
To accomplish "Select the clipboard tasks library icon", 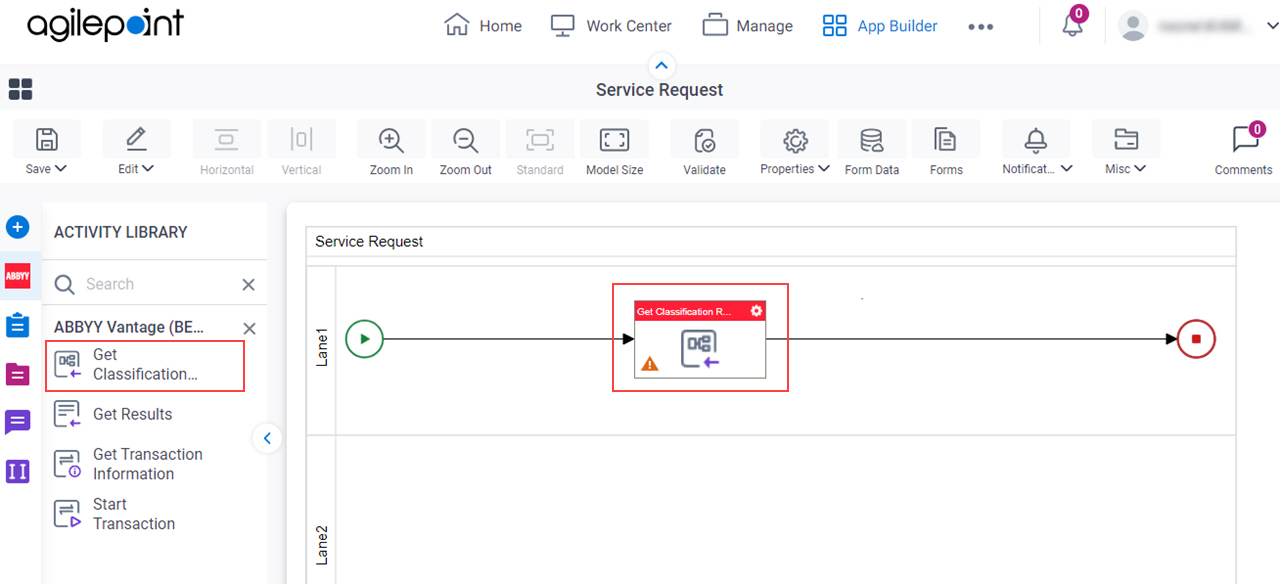I will coord(18,325).
